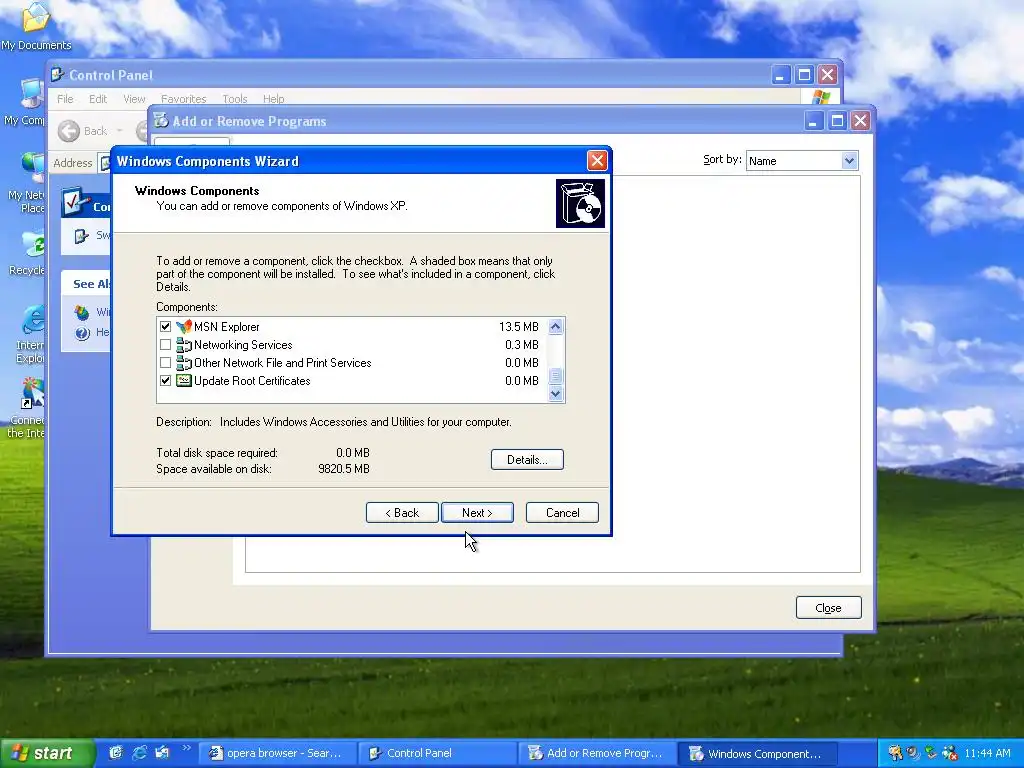Select the MSN Explorer row text
This screenshot has width=1024, height=768.
(227, 327)
